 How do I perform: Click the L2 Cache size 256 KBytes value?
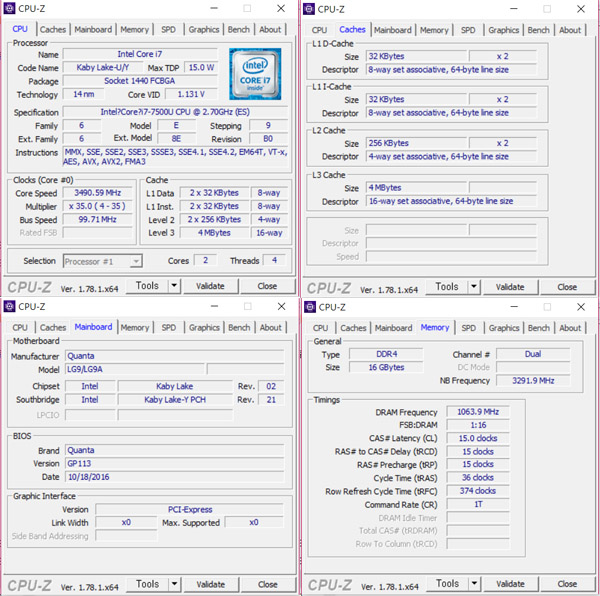[416, 143]
